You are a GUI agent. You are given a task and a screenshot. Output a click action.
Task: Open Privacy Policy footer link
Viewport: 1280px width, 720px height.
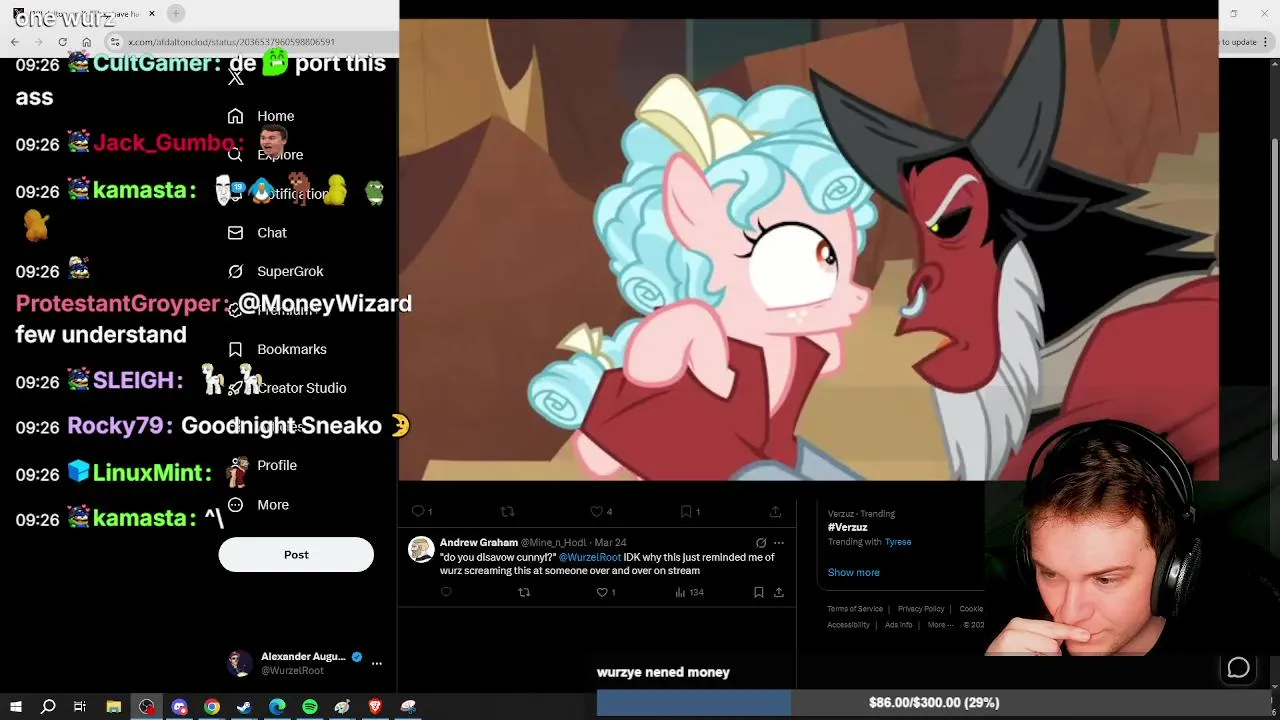click(921, 609)
